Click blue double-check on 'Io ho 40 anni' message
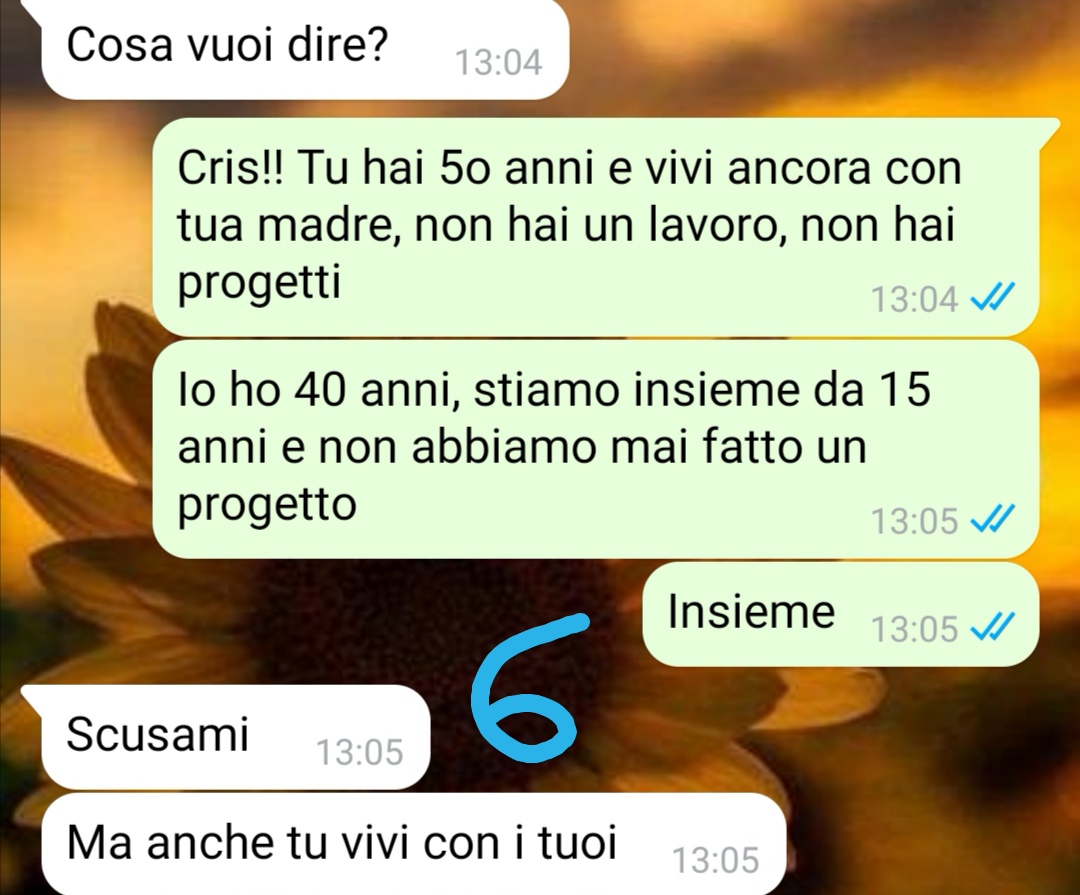 [x=992, y=519]
